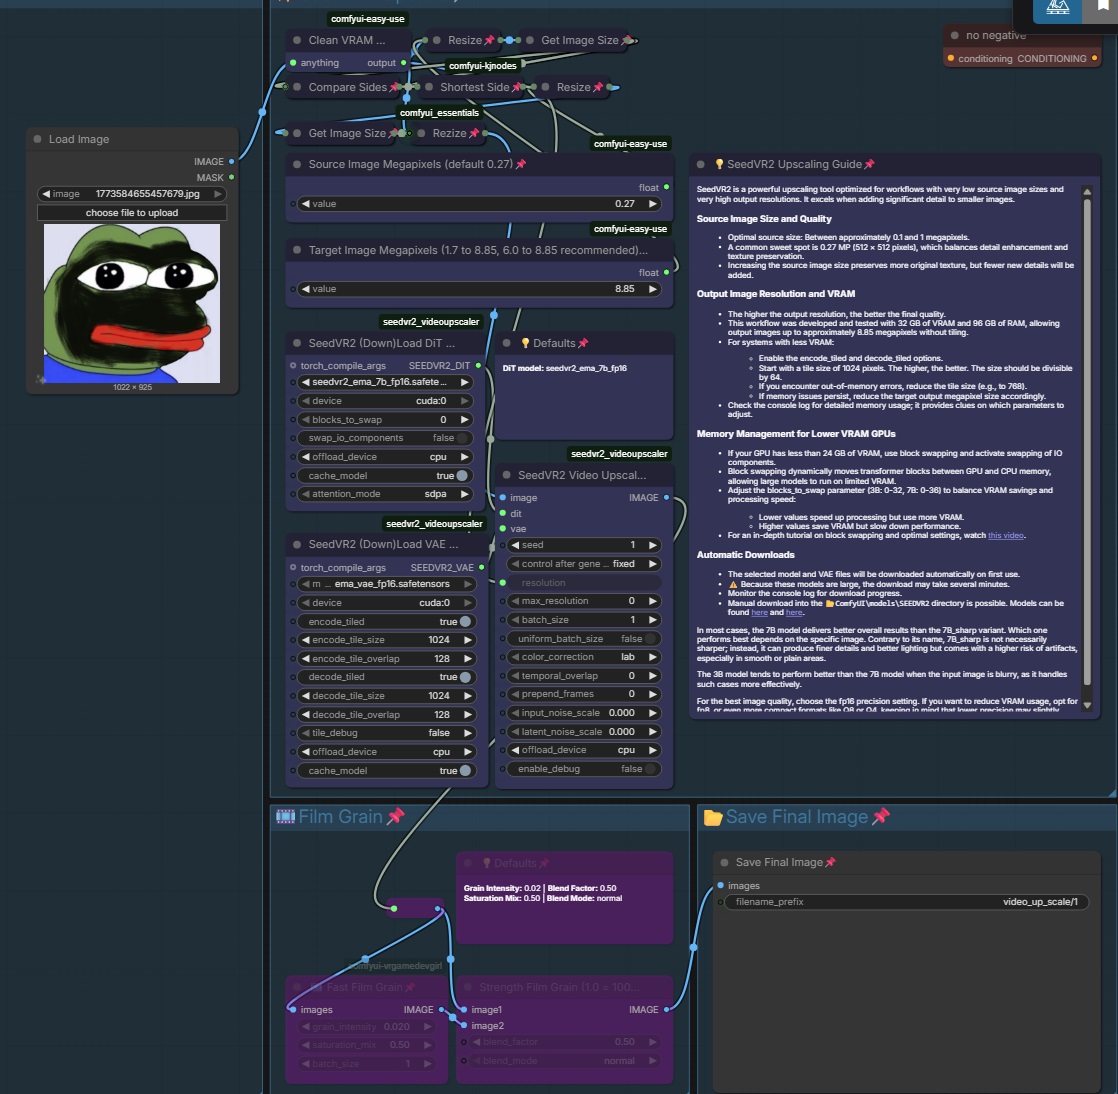Click the pin on Shortest Side node
The width and height of the screenshot is (1118, 1094).
coord(516,87)
